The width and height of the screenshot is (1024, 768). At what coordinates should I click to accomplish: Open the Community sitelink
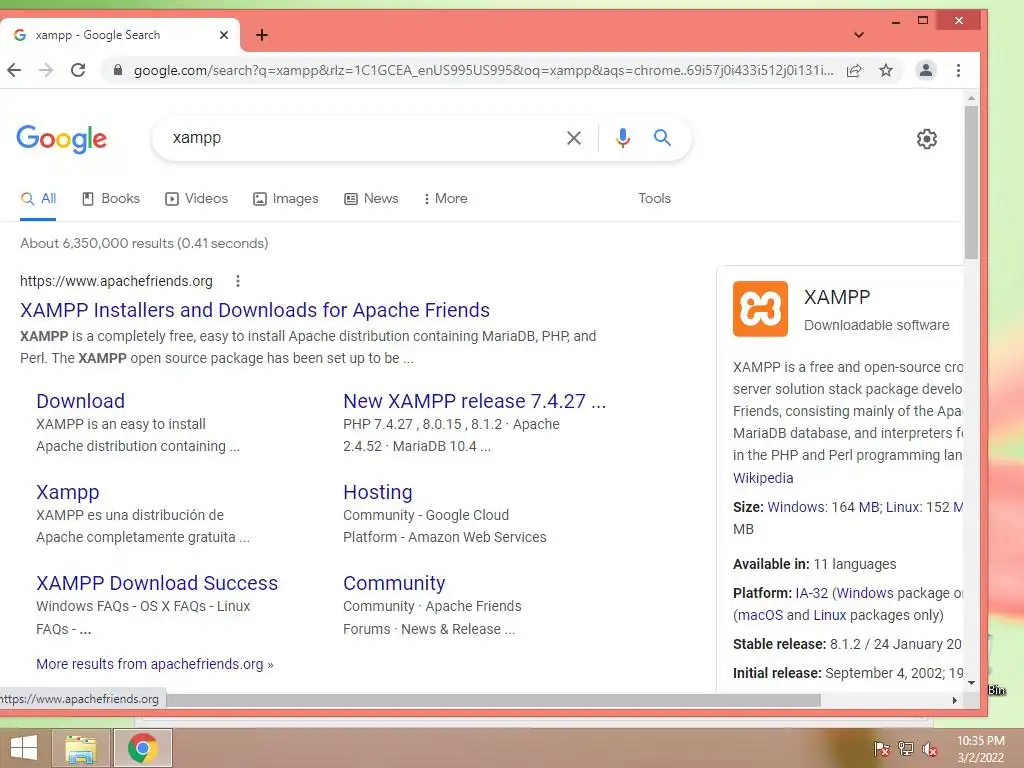click(x=394, y=583)
